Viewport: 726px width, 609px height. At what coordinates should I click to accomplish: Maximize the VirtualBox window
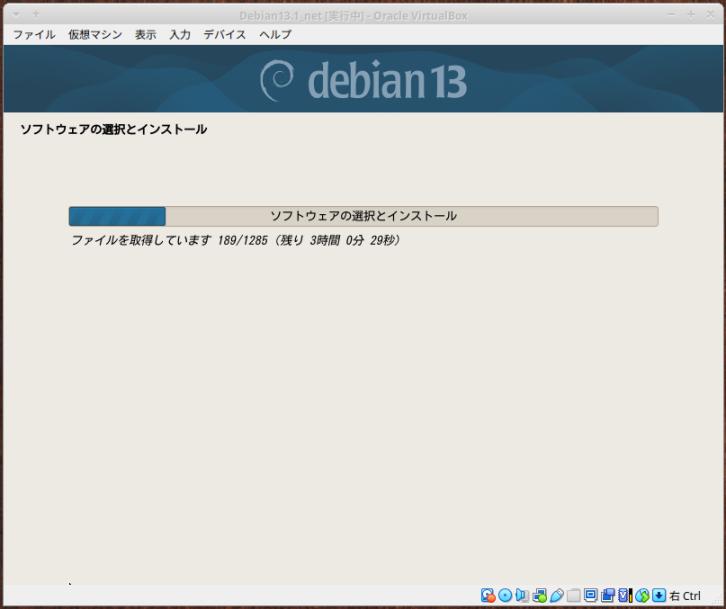click(691, 15)
